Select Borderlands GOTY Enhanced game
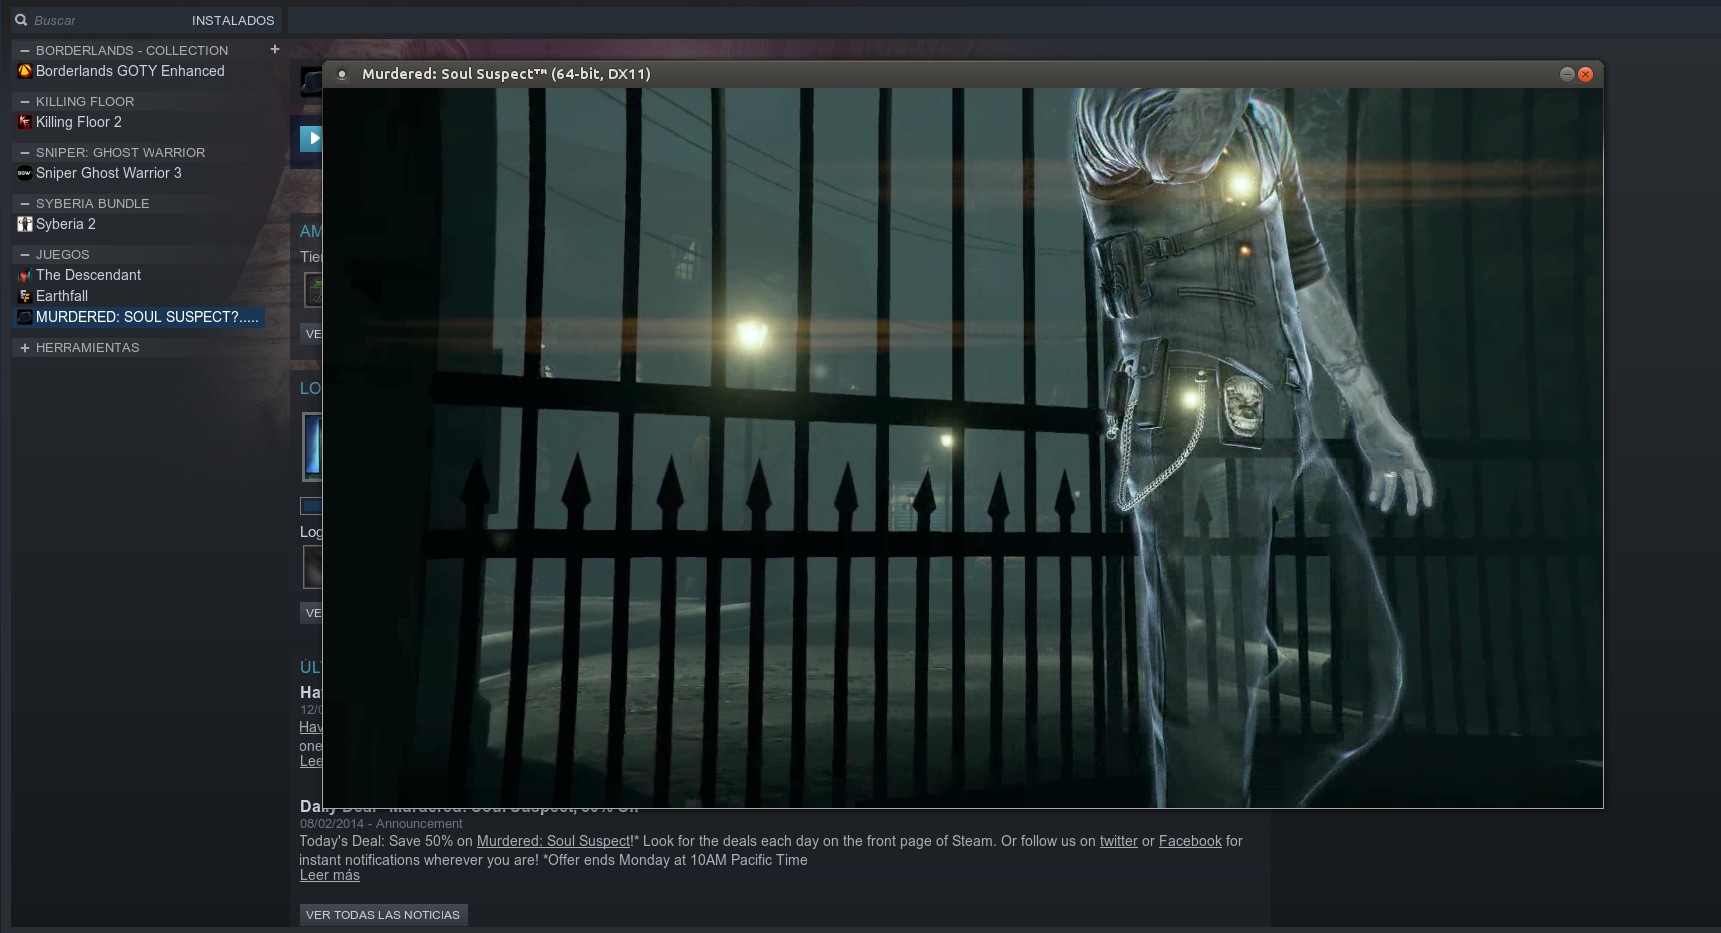Viewport: 1721px width, 933px height. 130,71
